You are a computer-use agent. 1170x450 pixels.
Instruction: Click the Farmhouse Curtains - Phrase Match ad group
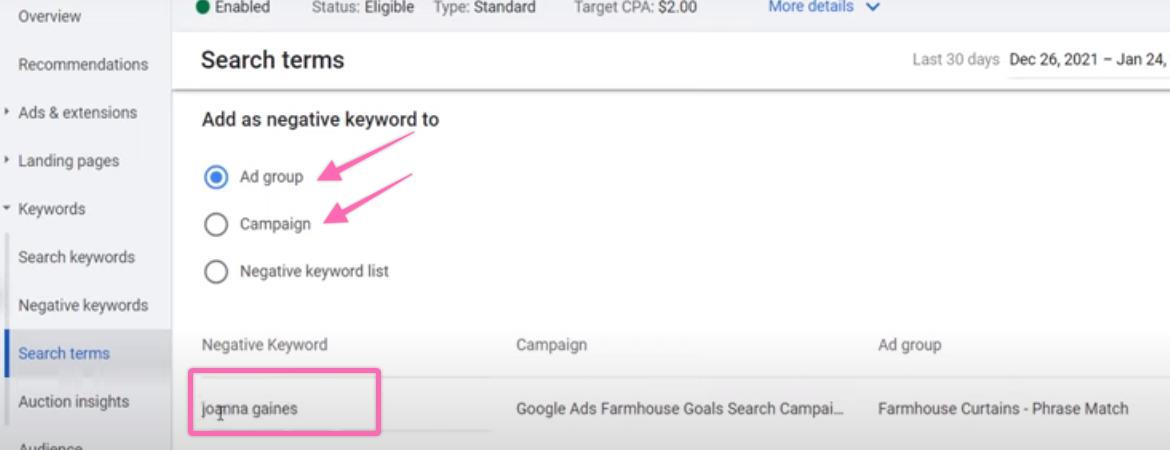1002,408
